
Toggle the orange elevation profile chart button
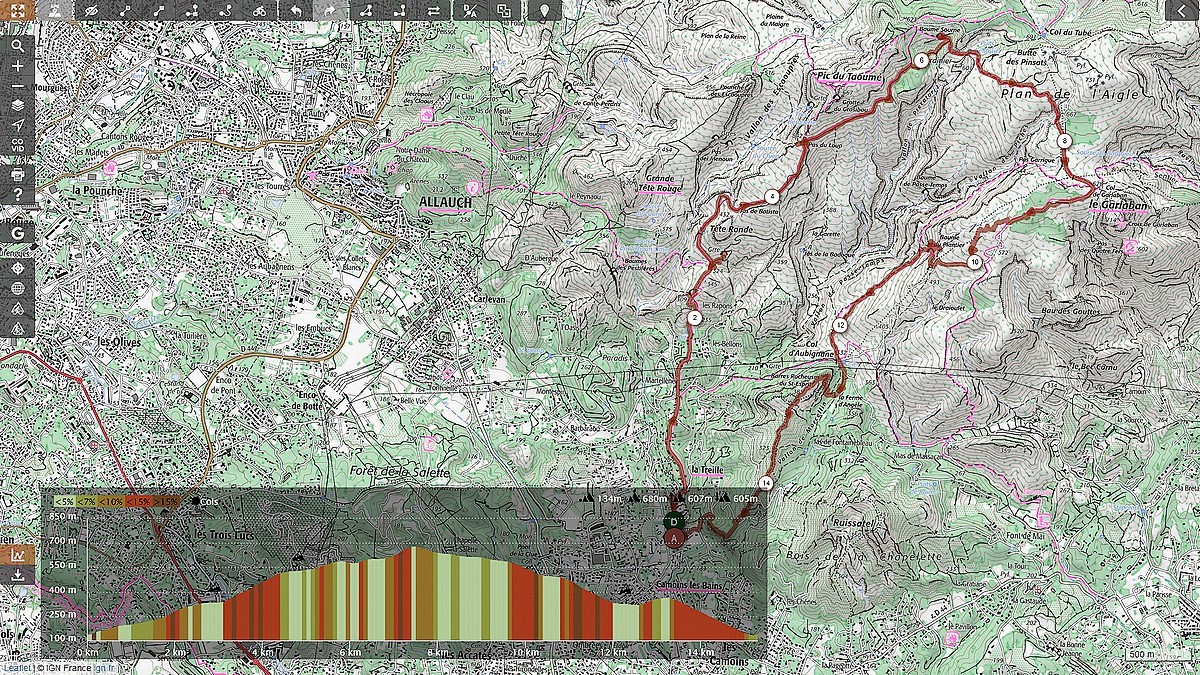coord(17,554)
